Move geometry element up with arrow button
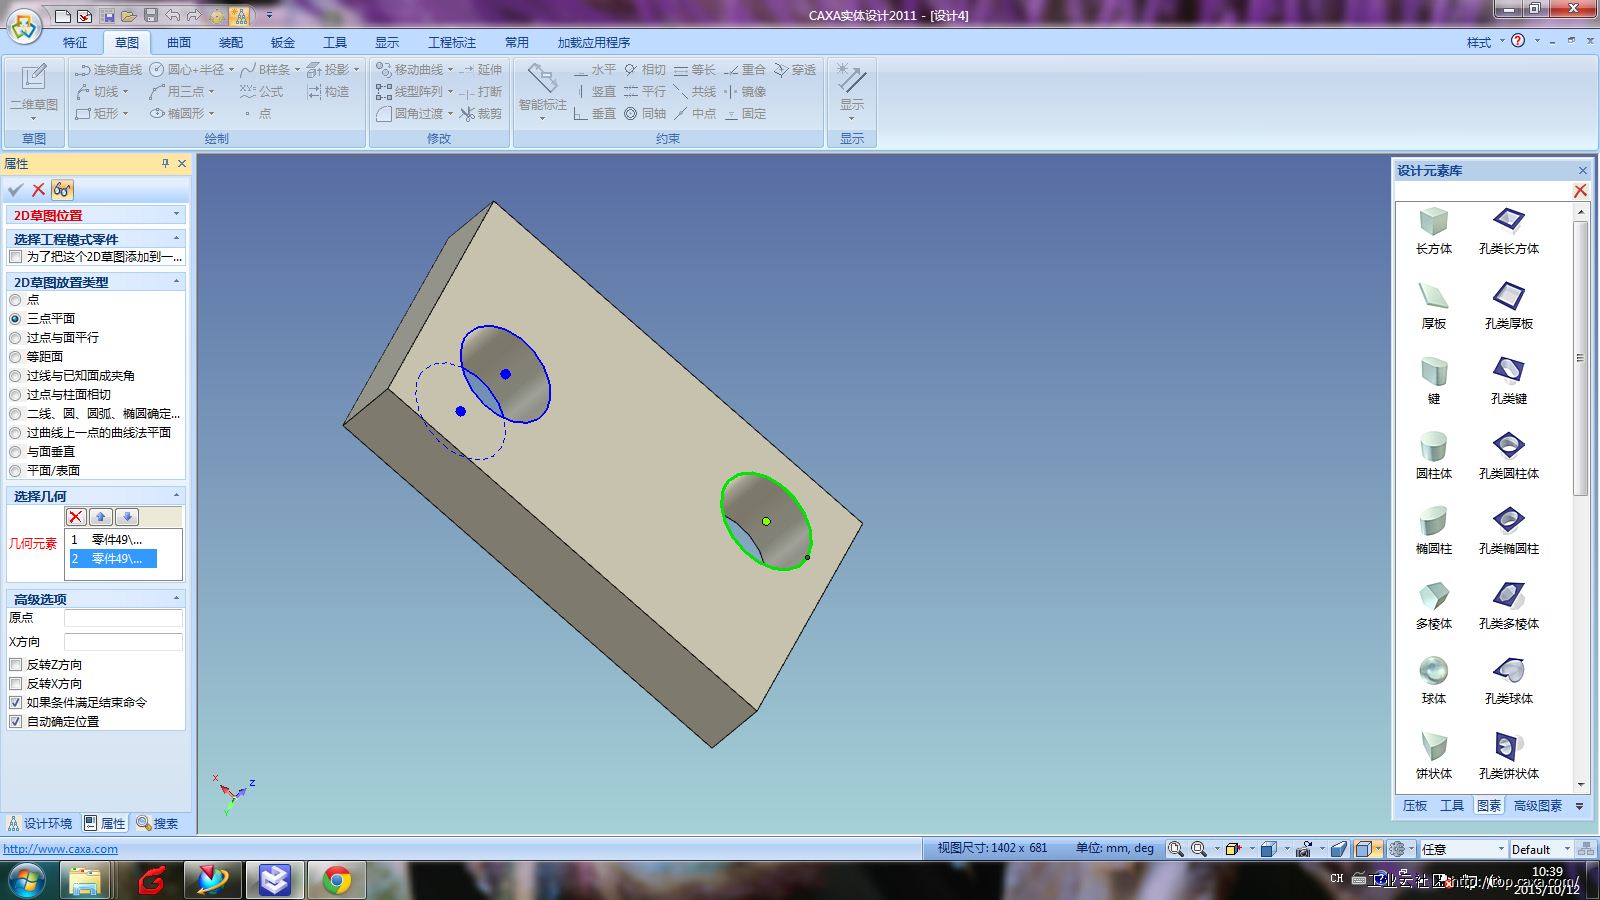 coord(101,517)
